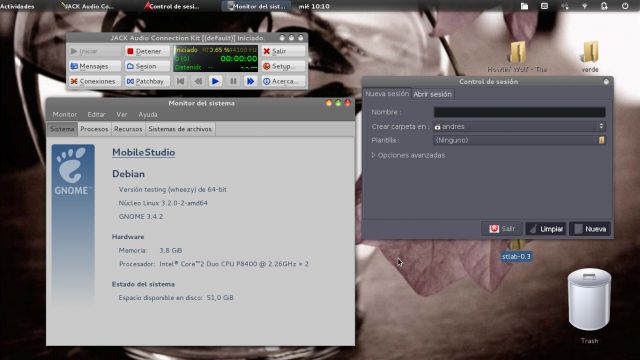Click the Nueva sesión tab
The width and height of the screenshot is (640, 360).
387,93
